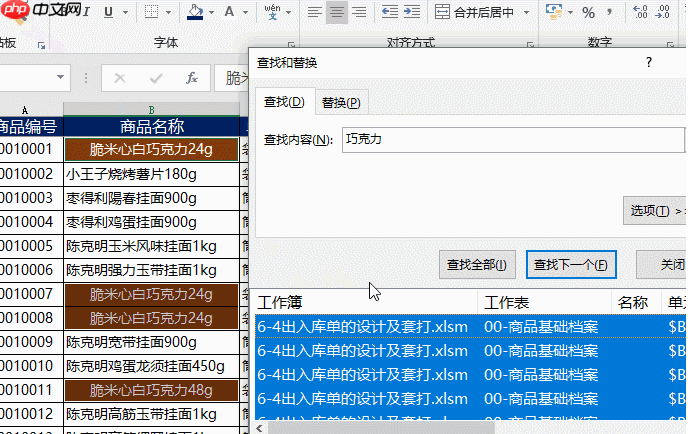Screen dimensions: 697x434
Task: Apply percent style
Action: coord(589,12)
